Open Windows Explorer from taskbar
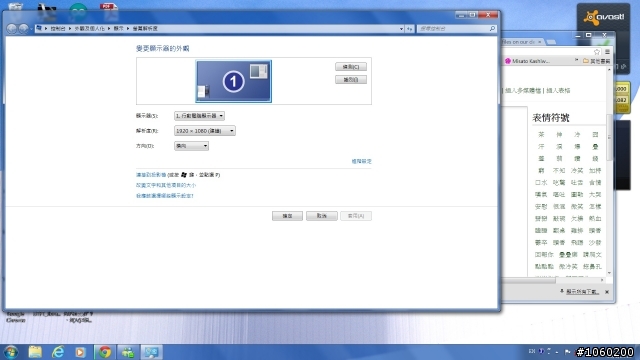Viewport: 640px width, 360px height. (35, 352)
